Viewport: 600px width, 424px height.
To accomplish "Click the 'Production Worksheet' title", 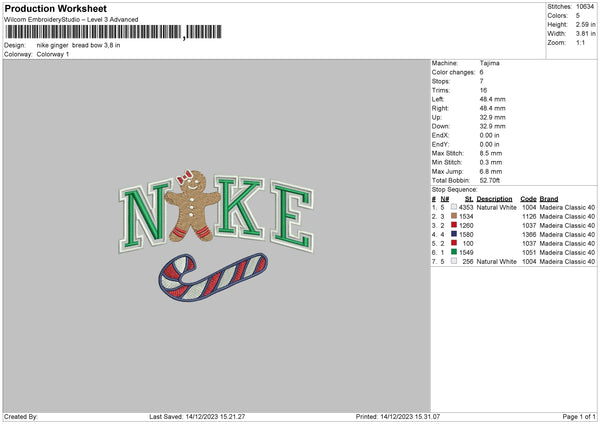I will point(56,8).
